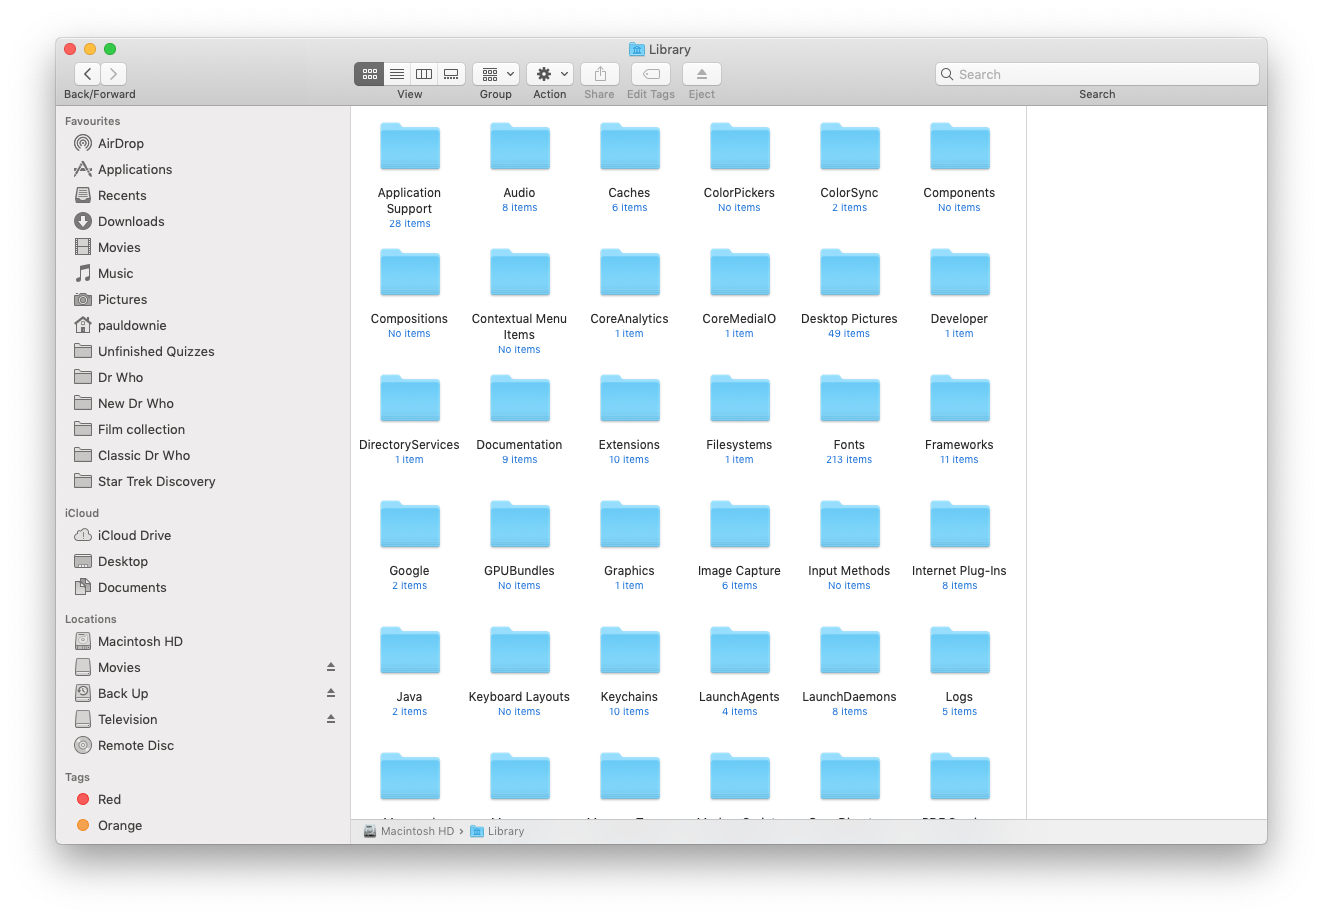Click Macintosh HD in the path bar
Screen dimensions: 1323x918
(x=408, y=831)
